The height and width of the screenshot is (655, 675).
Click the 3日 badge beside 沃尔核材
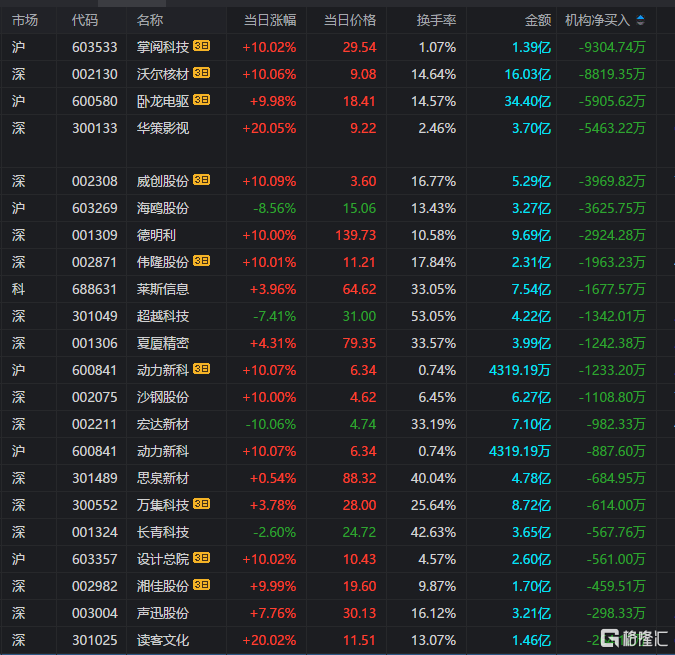pos(201,73)
